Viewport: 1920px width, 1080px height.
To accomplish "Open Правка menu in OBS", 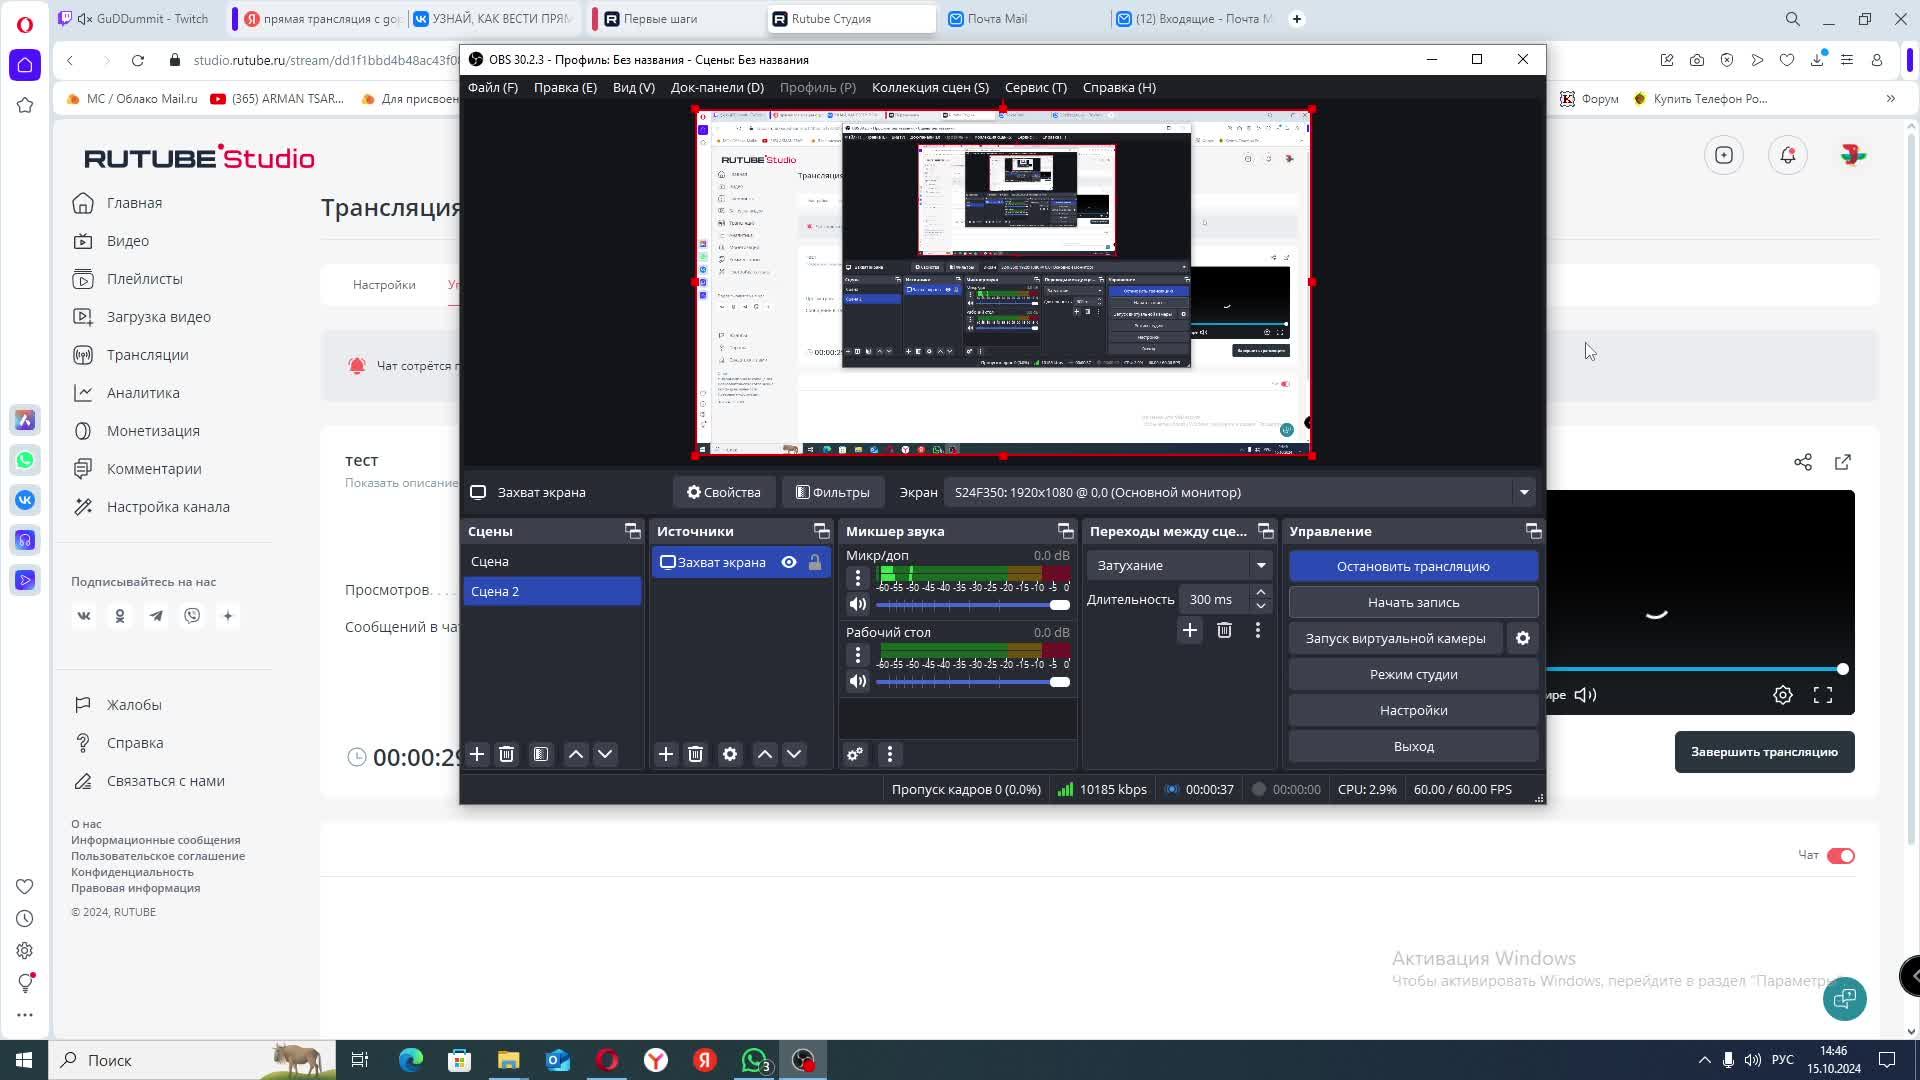I will tap(565, 87).
